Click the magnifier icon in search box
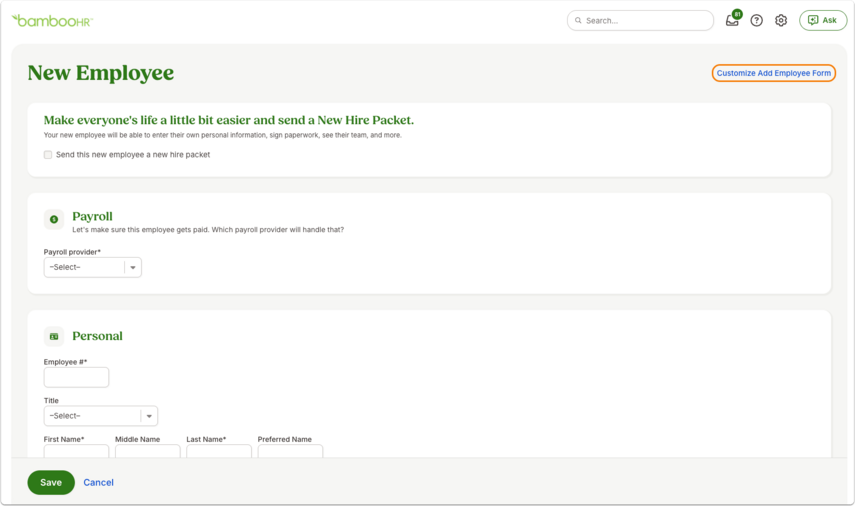Image resolution: width=855 pixels, height=506 pixels. pyautogui.click(x=578, y=21)
